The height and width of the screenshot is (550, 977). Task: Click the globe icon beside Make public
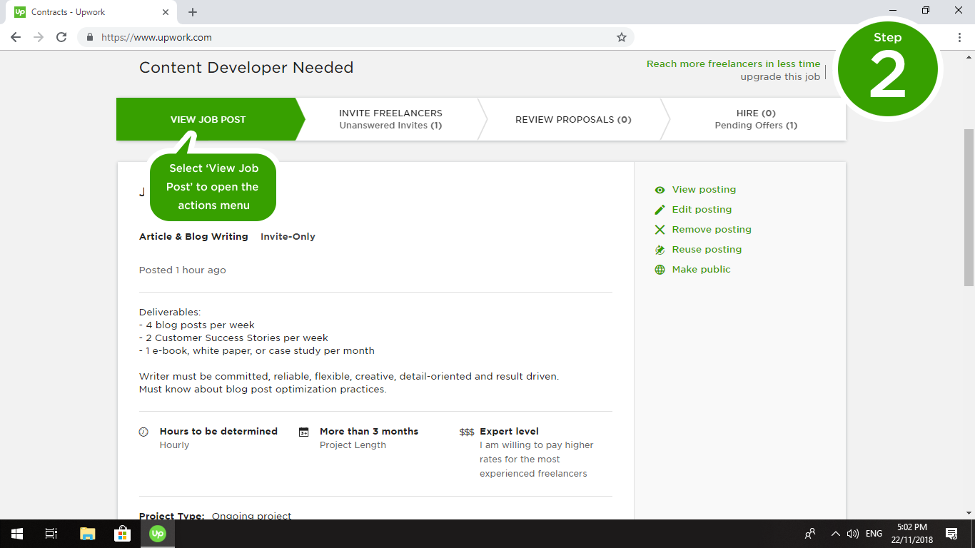[x=660, y=270]
